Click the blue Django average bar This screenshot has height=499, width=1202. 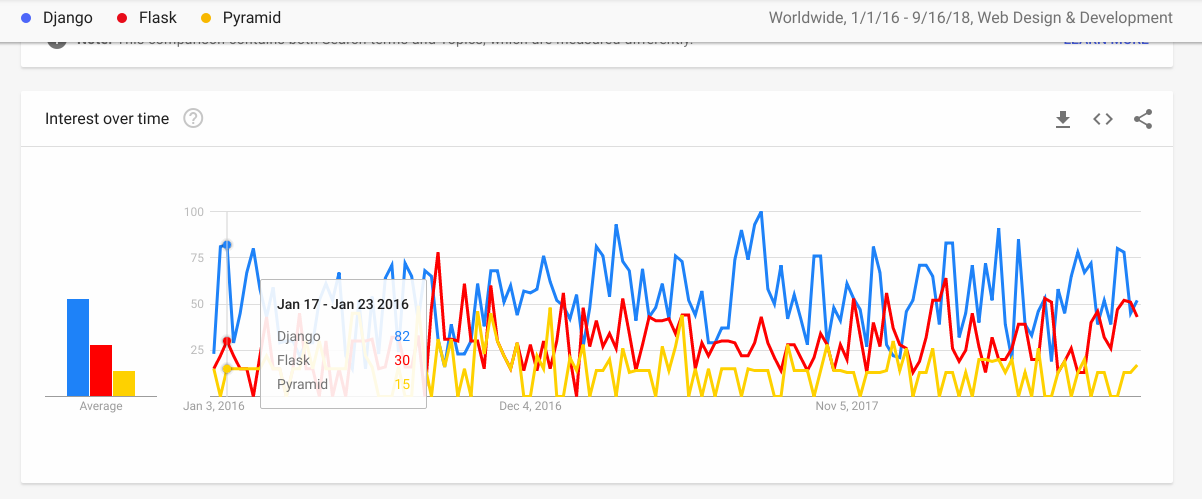[x=78, y=347]
